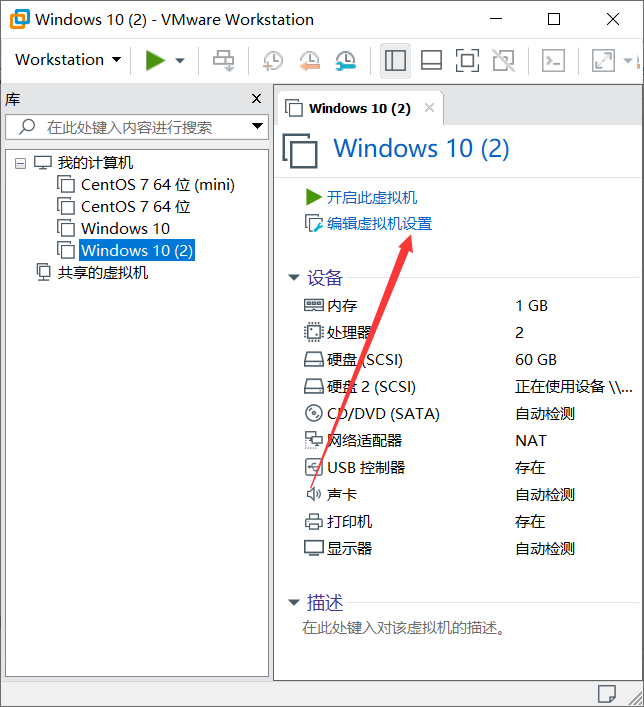
Task: Click the NAT network adapter value
Action: coord(531,441)
